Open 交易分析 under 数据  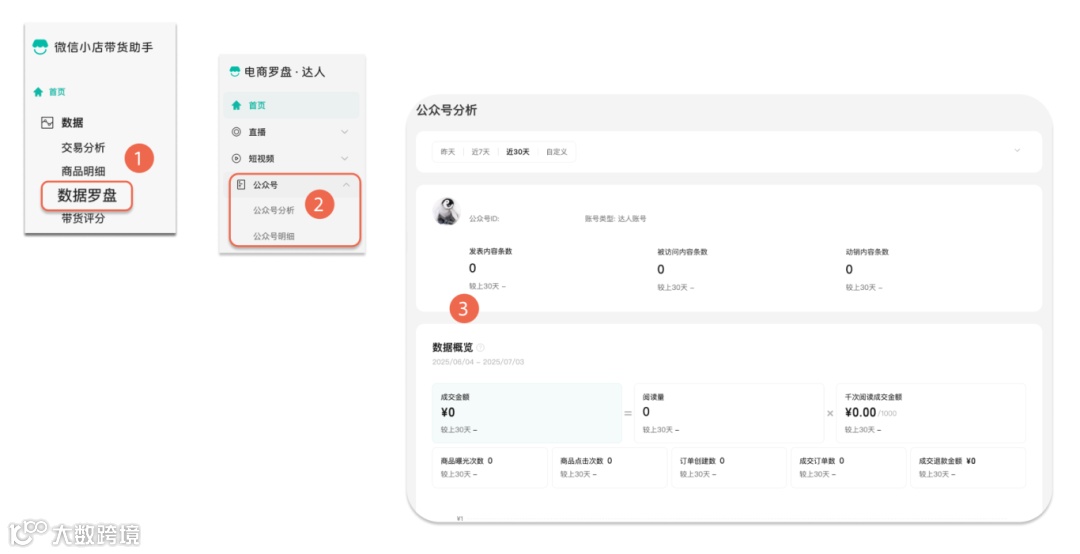pos(83,147)
